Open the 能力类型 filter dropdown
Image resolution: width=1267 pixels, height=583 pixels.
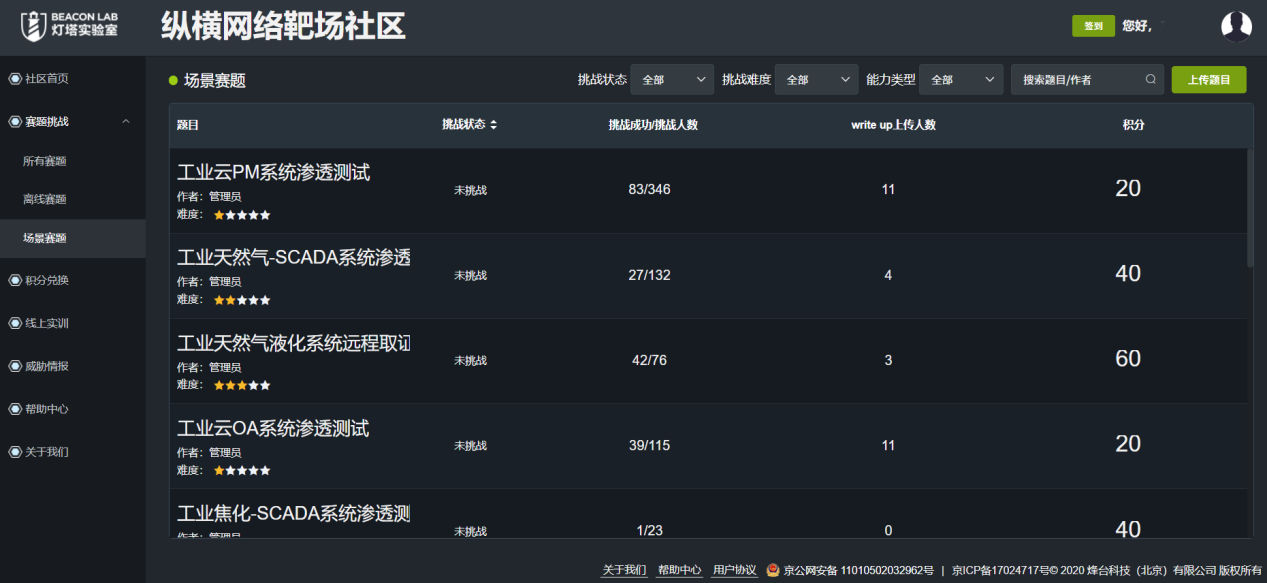click(960, 80)
